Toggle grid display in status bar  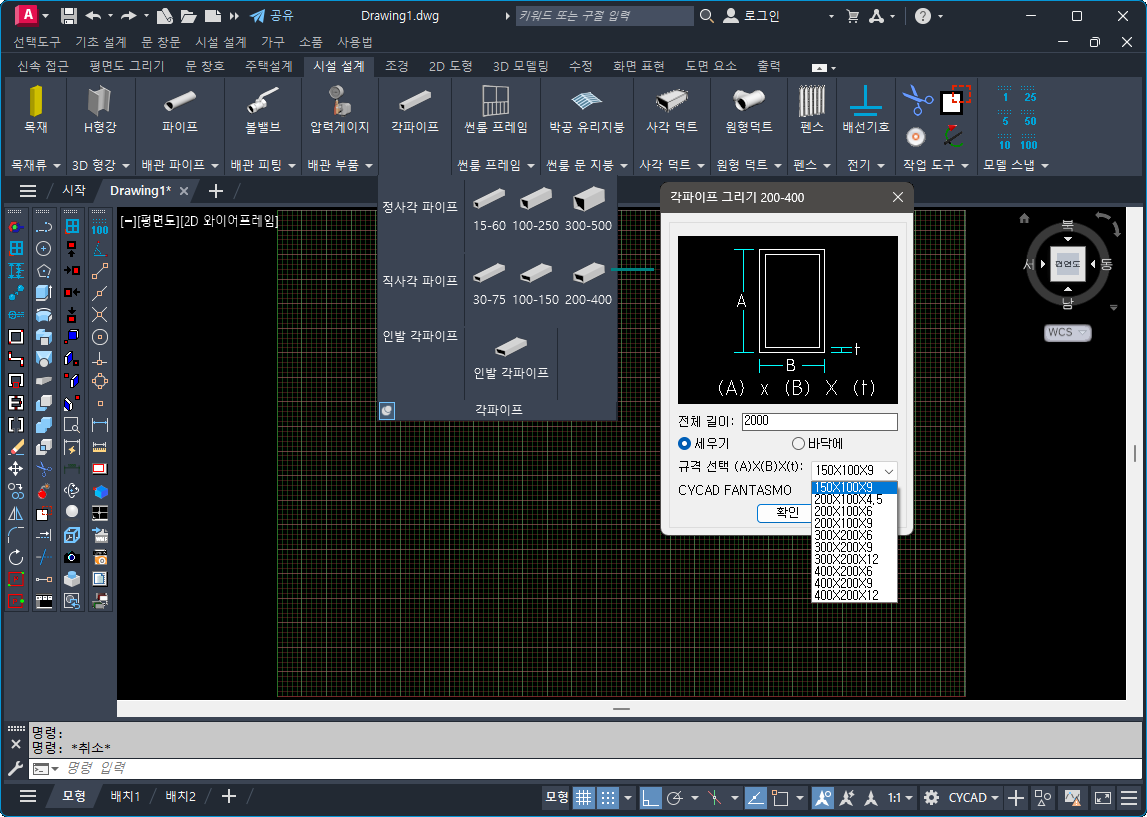(x=583, y=797)
